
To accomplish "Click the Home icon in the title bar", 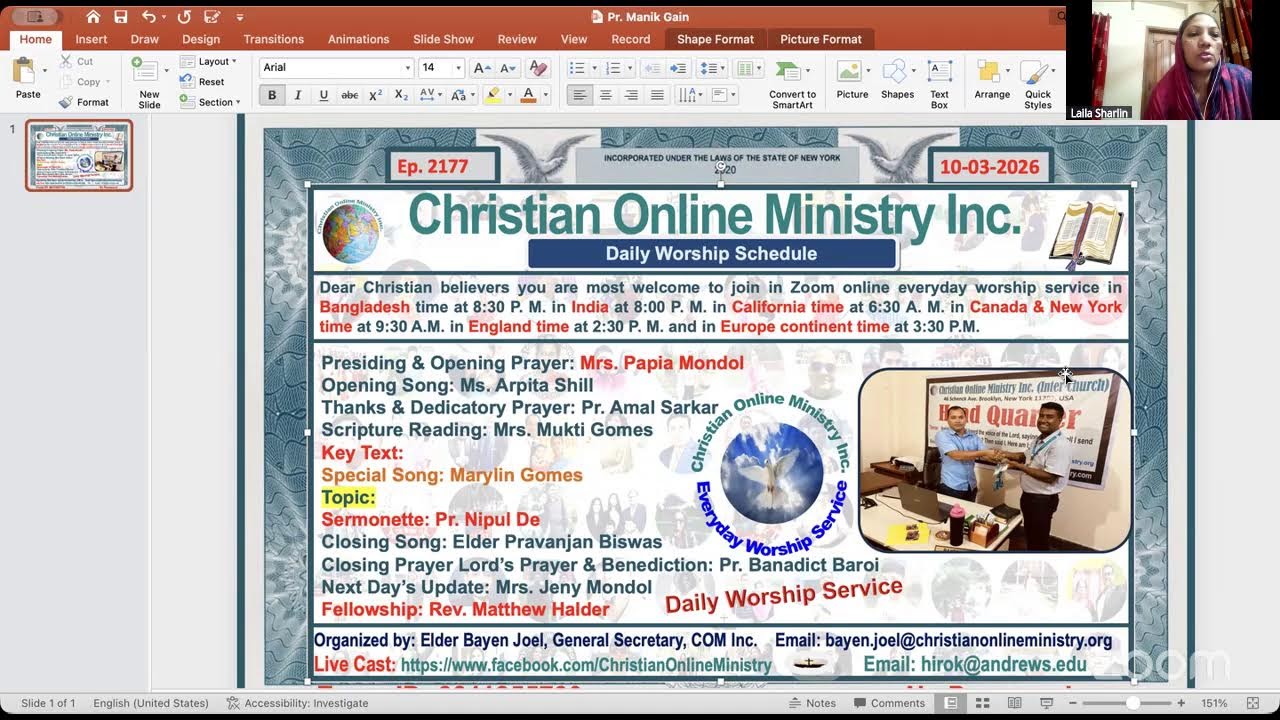I will coord(93,17).
